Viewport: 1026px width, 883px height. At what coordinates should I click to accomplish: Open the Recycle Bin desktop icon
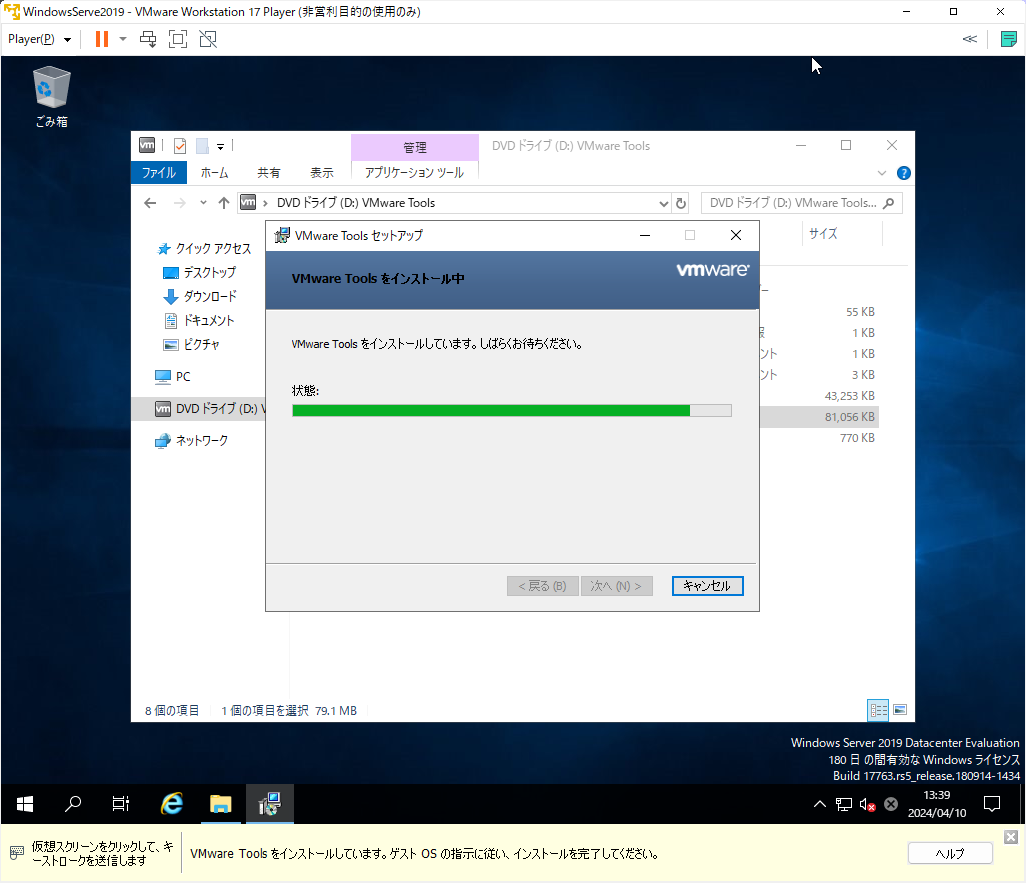point(52,96)
